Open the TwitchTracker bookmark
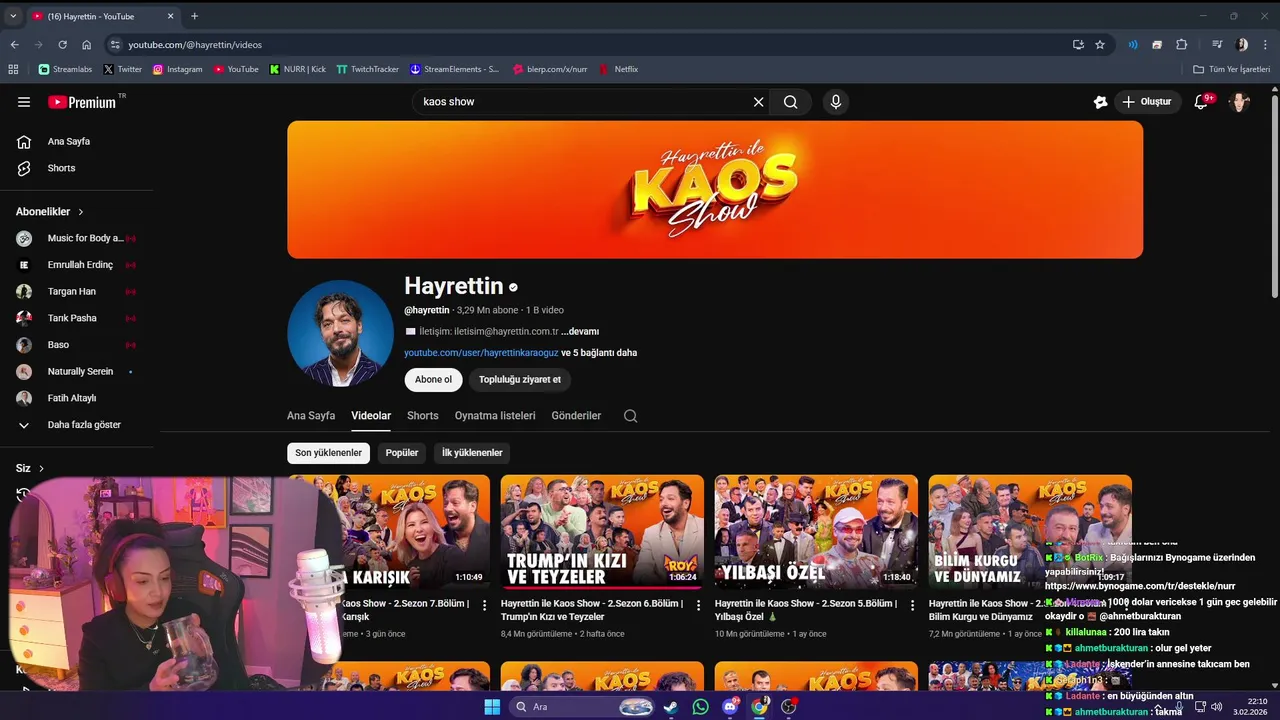 [367, 69]
